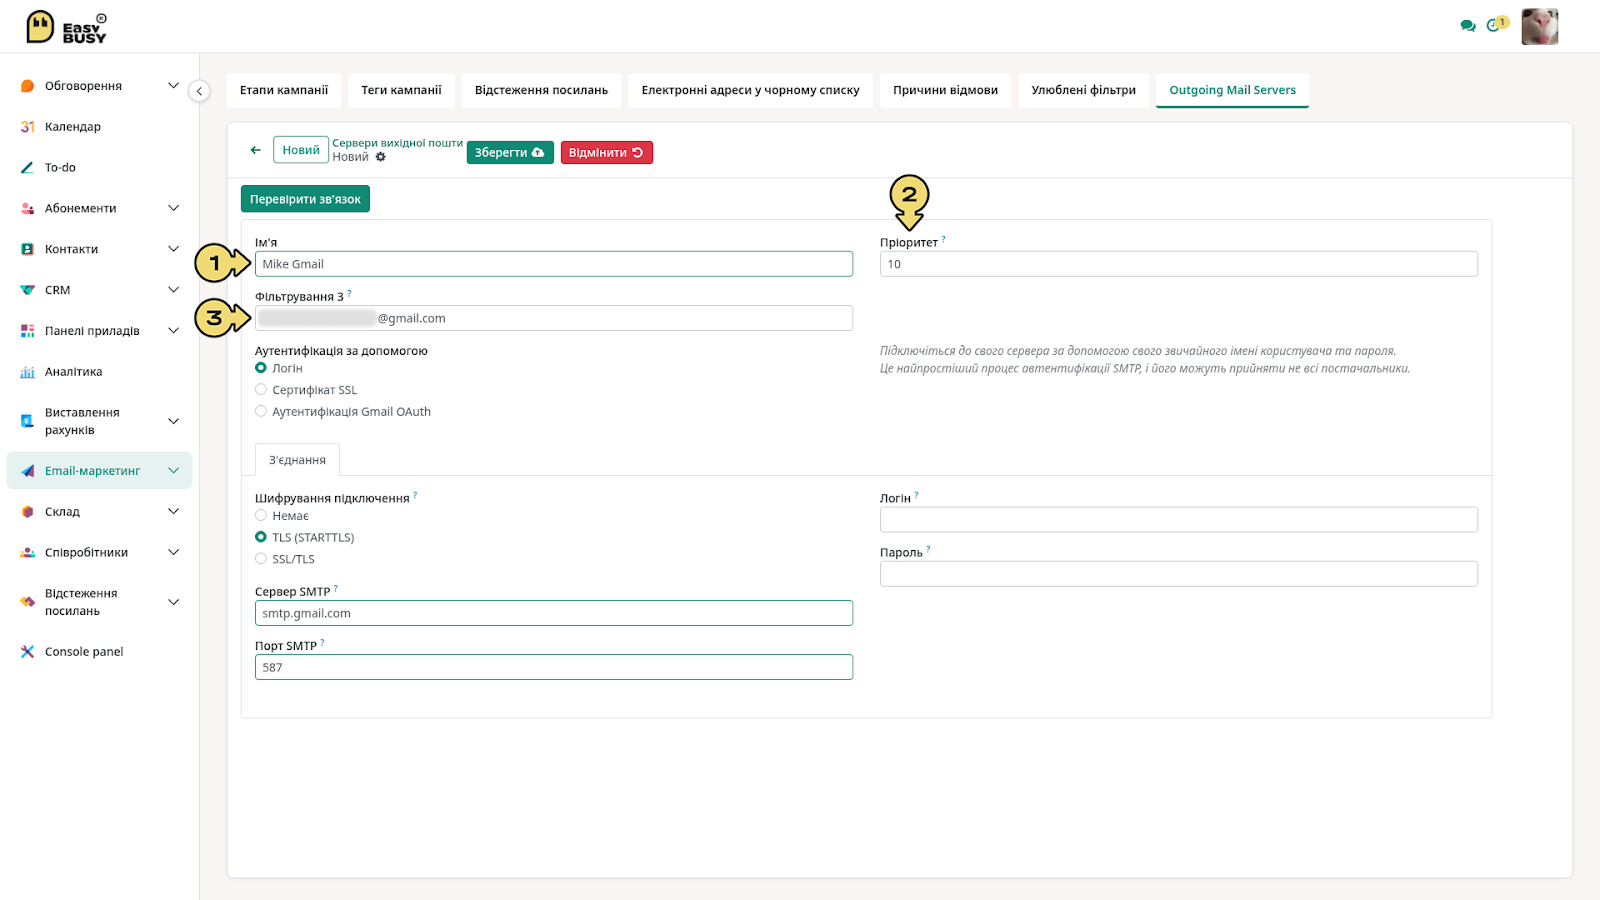Focus the Пріоритет field with value 10
The width and height of the screenshot is (1600, 900).
pyautogui.click(x=1179, y=264)
